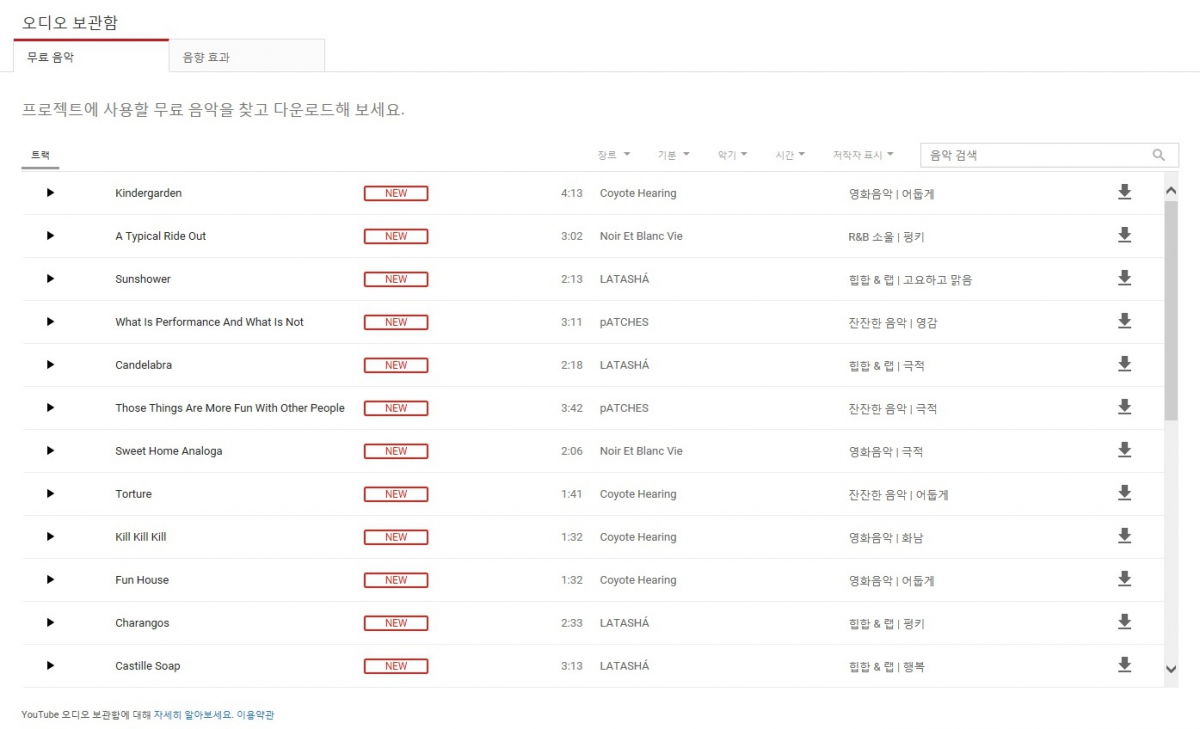Open the 자세히 알아보세요 link
This screenshot has height=729, width=1200.
point(193,715)
